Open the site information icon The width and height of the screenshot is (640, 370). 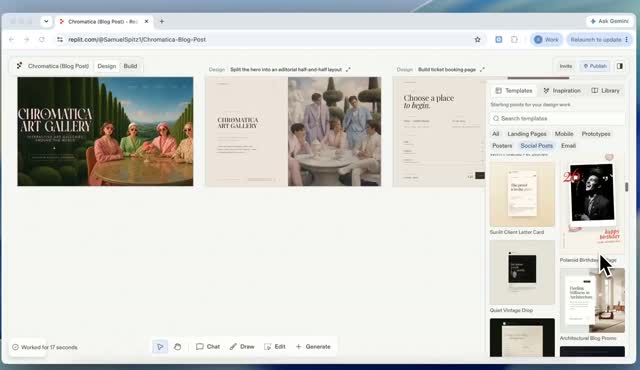pos(60,40)
